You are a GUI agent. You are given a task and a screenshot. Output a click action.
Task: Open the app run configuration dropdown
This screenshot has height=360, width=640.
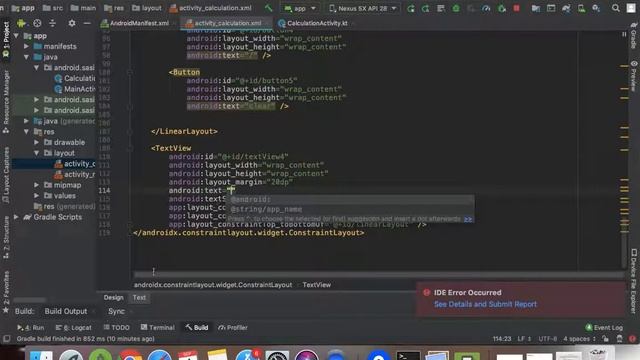tap(300, 8)
